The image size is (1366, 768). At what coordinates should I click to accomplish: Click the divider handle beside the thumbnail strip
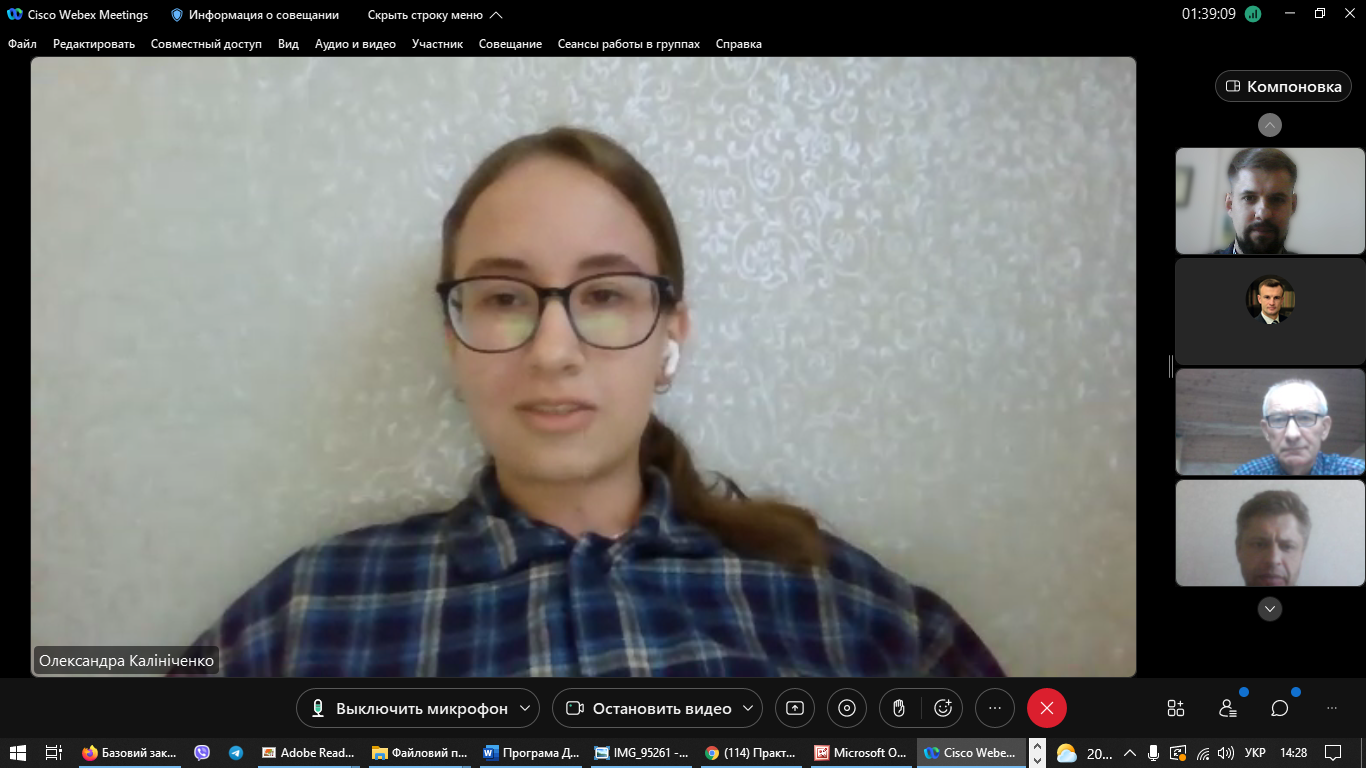[x=1170, y=367]
